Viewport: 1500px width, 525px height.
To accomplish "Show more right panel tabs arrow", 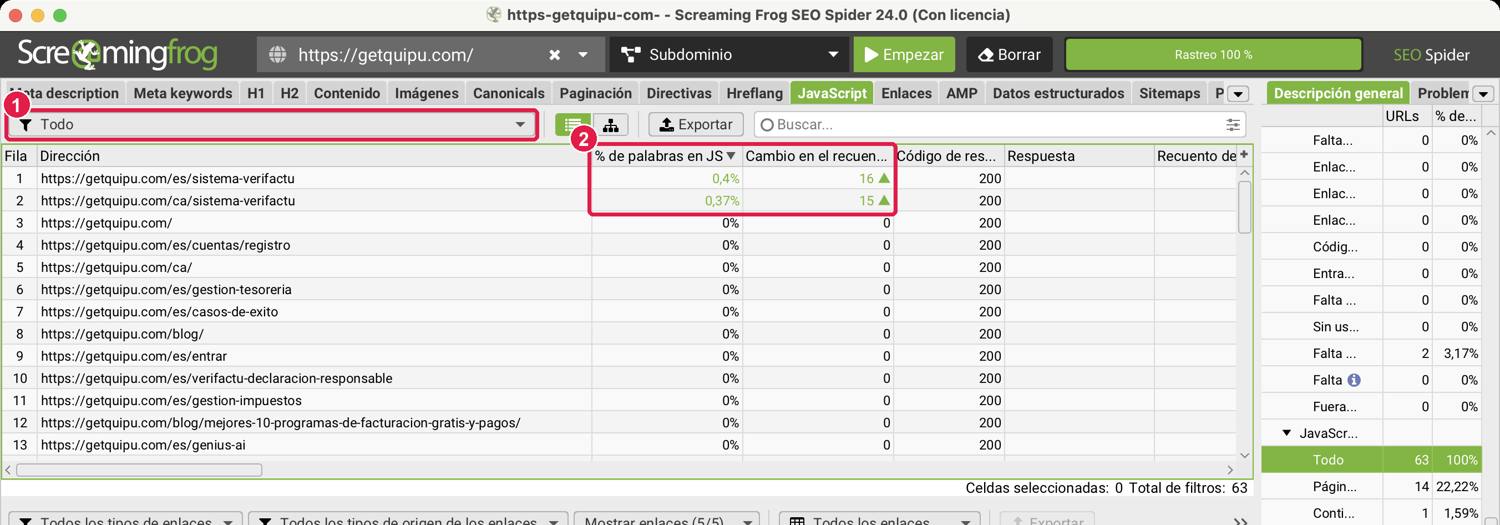I will coord(1483,94).
